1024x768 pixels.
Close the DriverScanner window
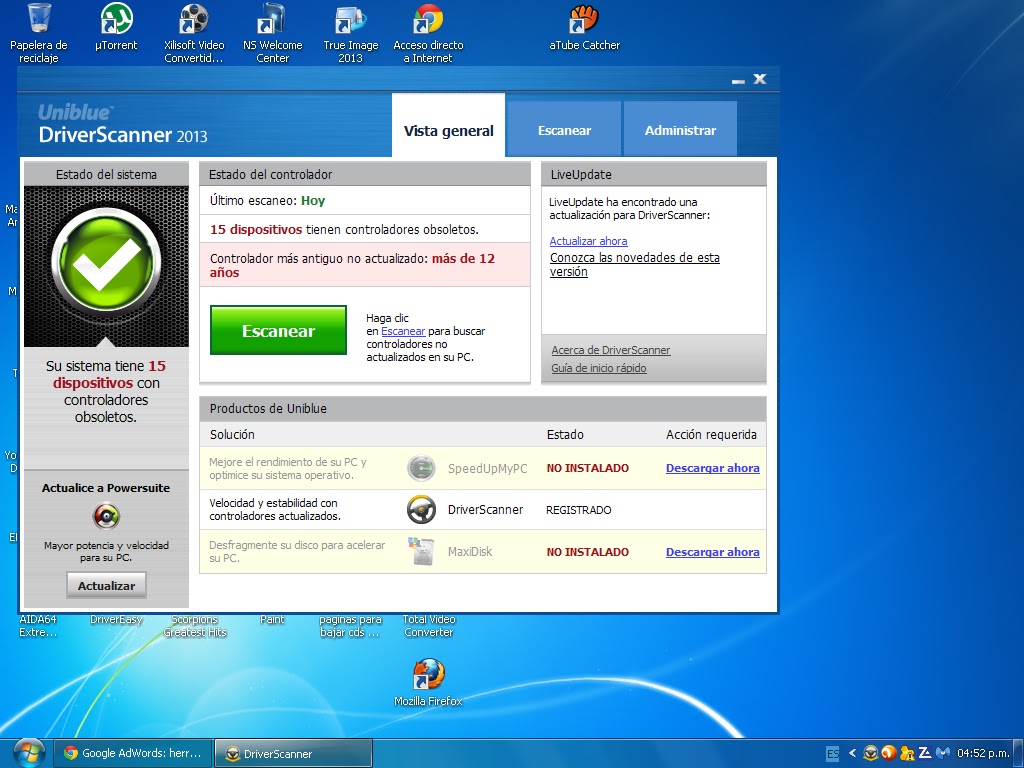pos(760,79)
